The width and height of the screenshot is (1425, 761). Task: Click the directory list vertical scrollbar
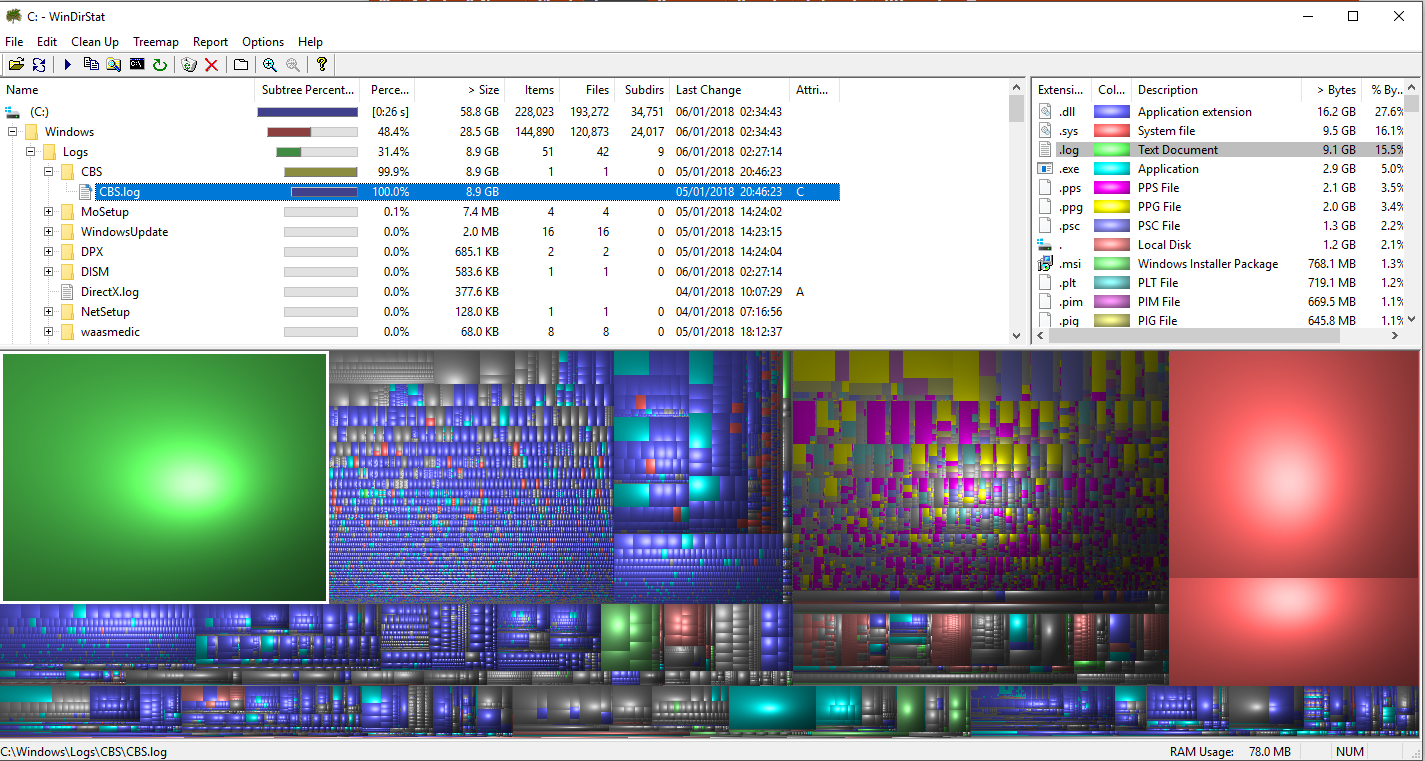click(x=1017, y=212)
